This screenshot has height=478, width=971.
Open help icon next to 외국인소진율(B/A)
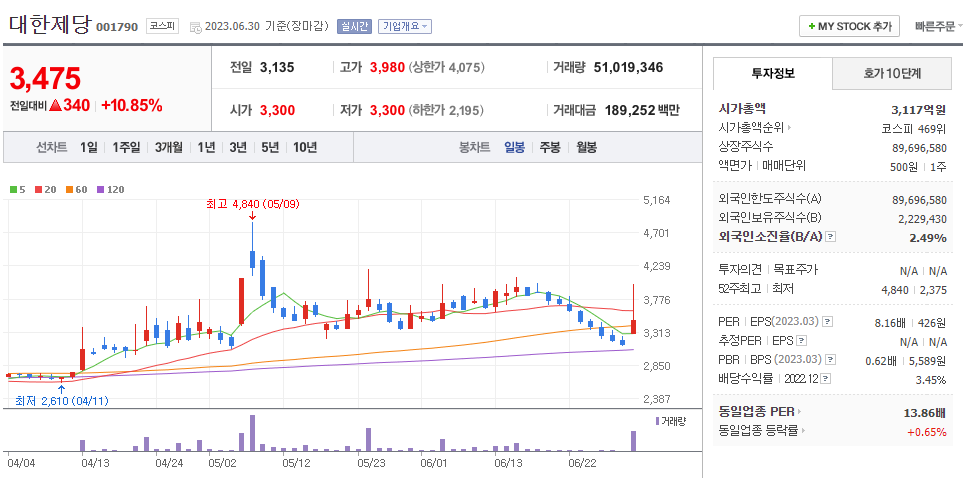(830, 237)
